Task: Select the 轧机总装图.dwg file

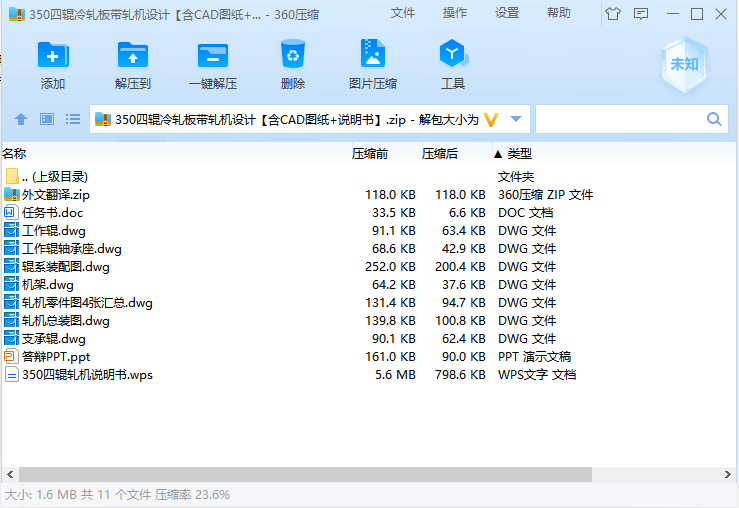Action: click(x=66, y=320)
